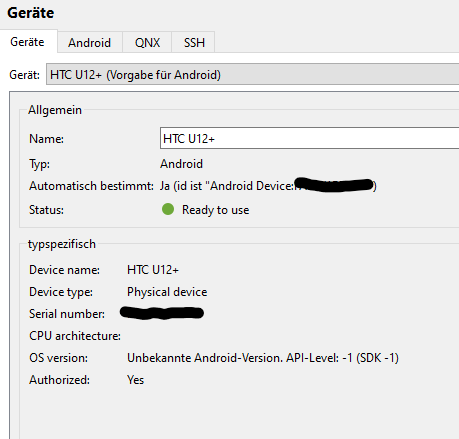The width and height of the screenshot is (459, 439).
Task: Open the QNX tab
Action: click(147, 43)
